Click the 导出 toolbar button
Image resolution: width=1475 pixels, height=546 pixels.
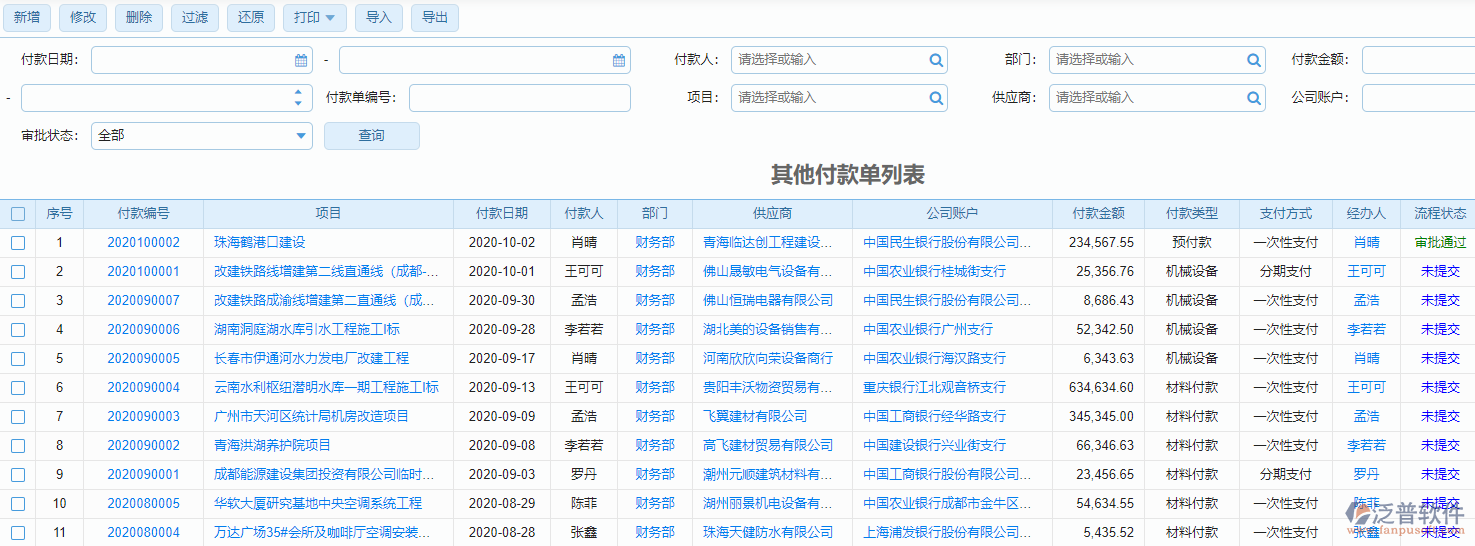click(x=434, y=17)
